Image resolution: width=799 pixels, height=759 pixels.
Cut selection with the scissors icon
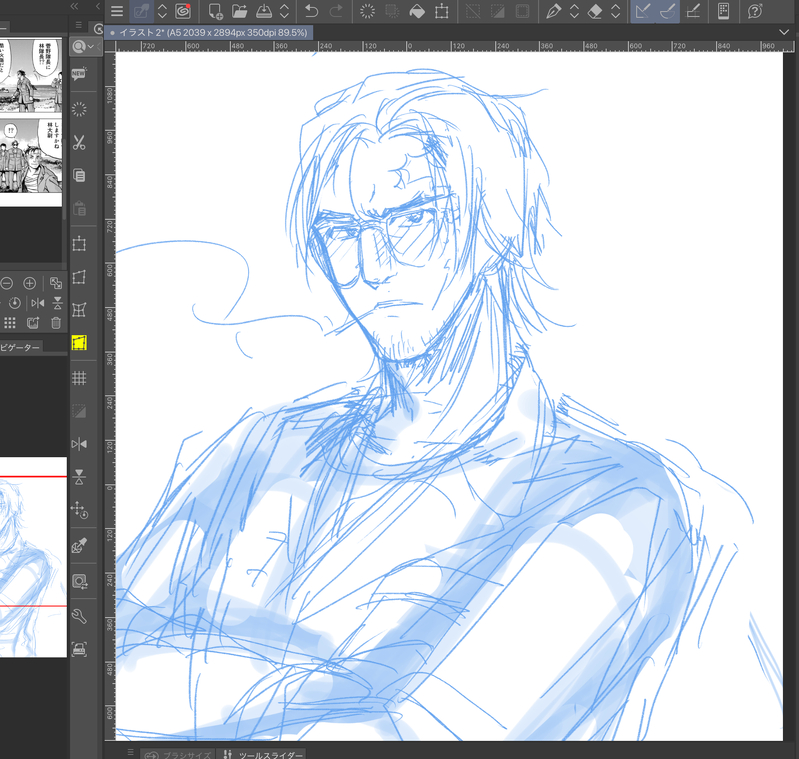point(79,142)
